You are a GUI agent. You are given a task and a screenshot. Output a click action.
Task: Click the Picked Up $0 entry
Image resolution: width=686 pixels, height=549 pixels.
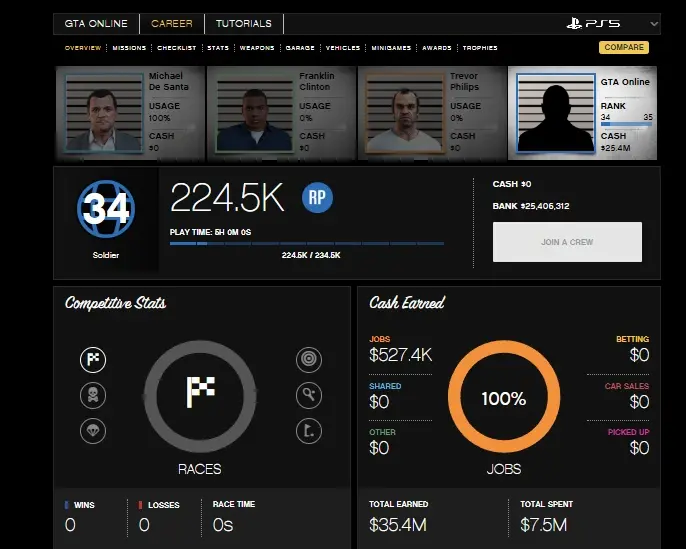tap(629, 442)
